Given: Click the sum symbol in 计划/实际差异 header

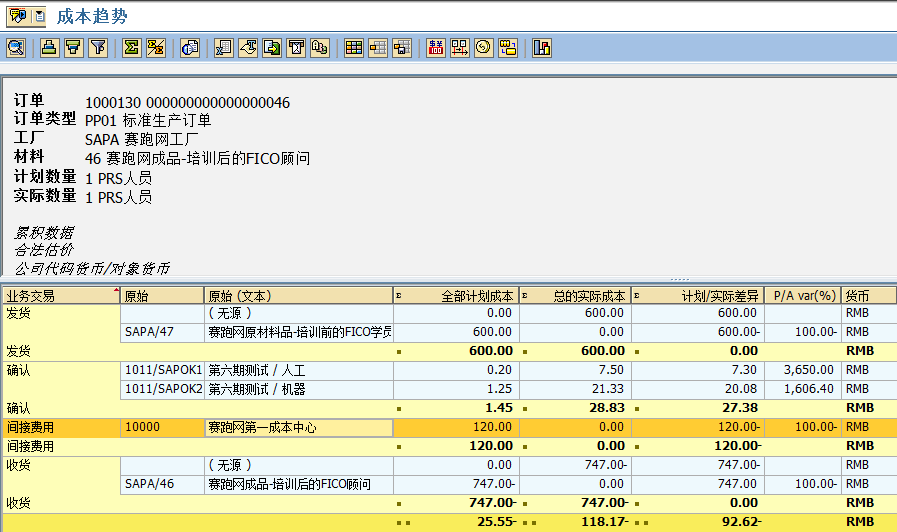Looking at the screenshot, I should 637,296.
